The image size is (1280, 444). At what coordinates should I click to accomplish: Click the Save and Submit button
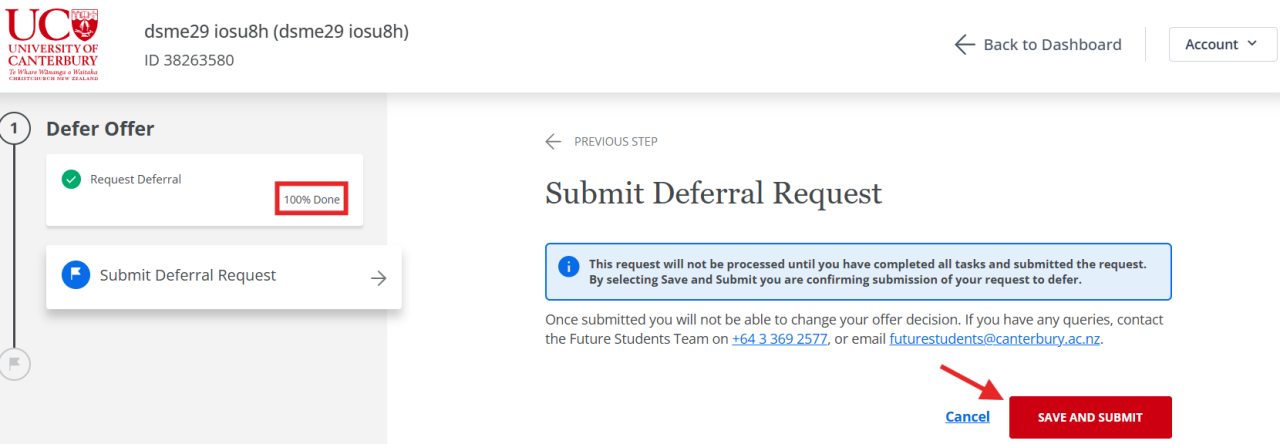click(x=1090, y=417)
